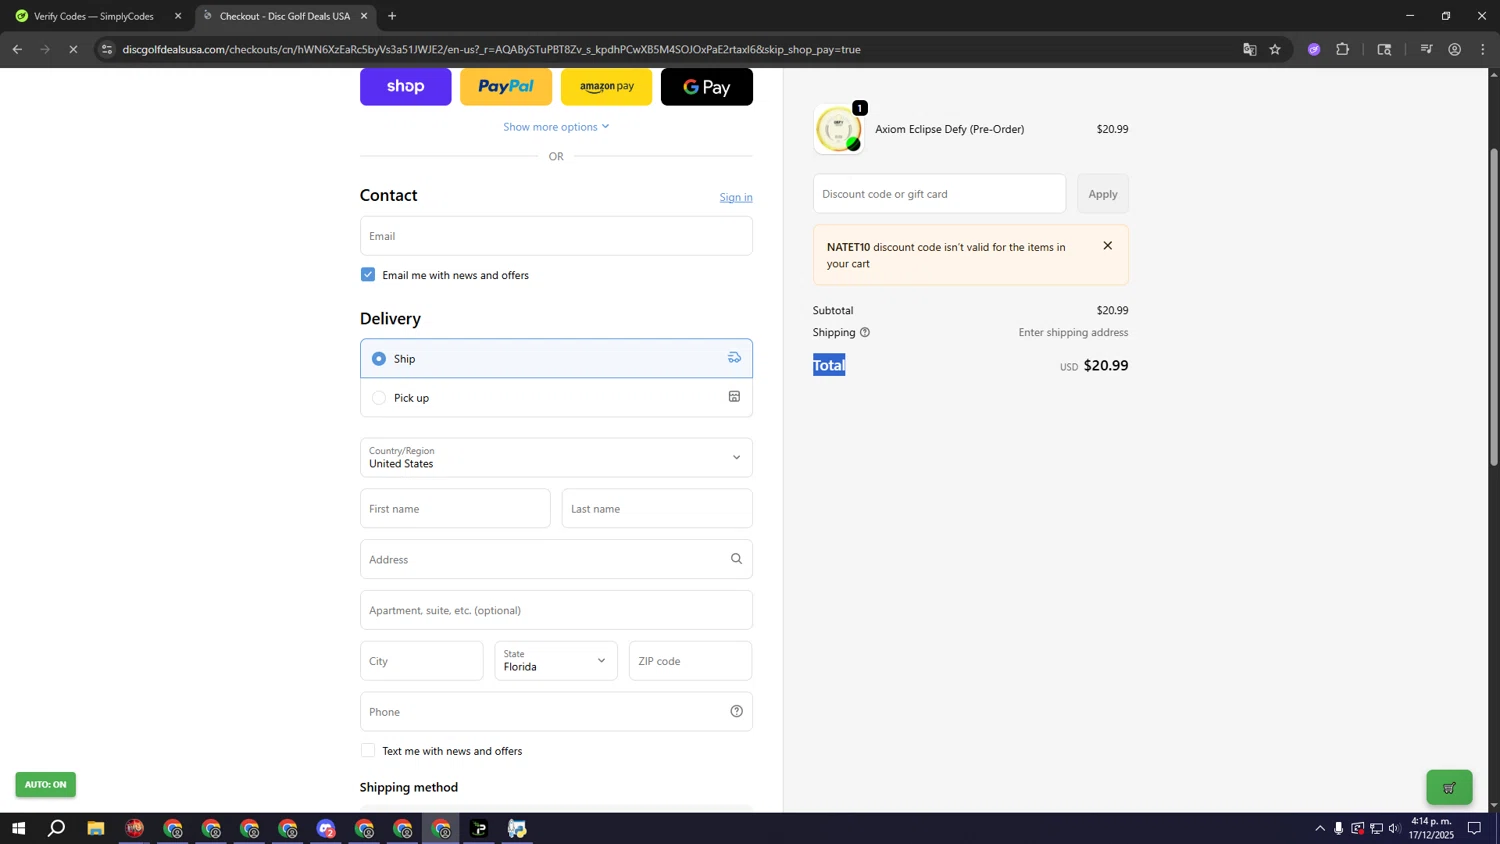1500x844 pixels.
Task: Open the Windows notification center icon
Action: point(1474,828)
